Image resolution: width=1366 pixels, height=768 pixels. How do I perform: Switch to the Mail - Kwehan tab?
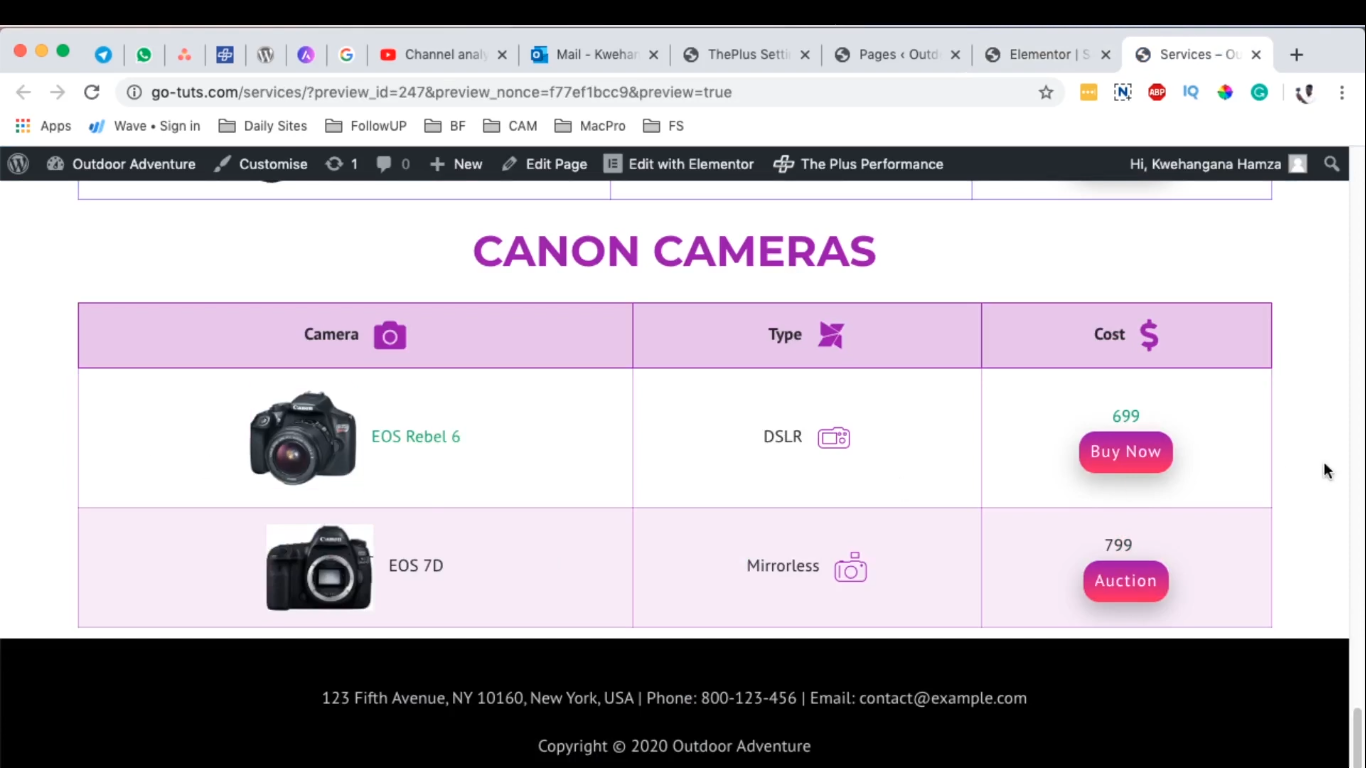594,55
